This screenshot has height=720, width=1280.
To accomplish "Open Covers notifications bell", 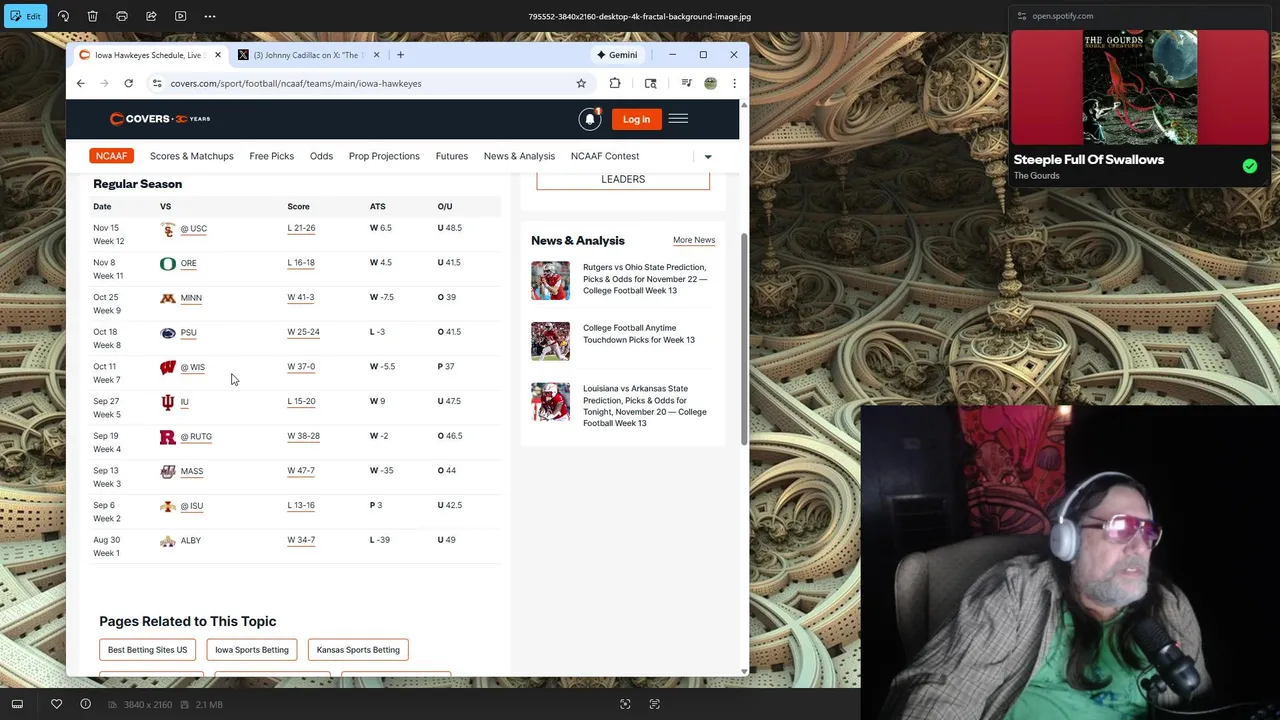I will (590, 119).
